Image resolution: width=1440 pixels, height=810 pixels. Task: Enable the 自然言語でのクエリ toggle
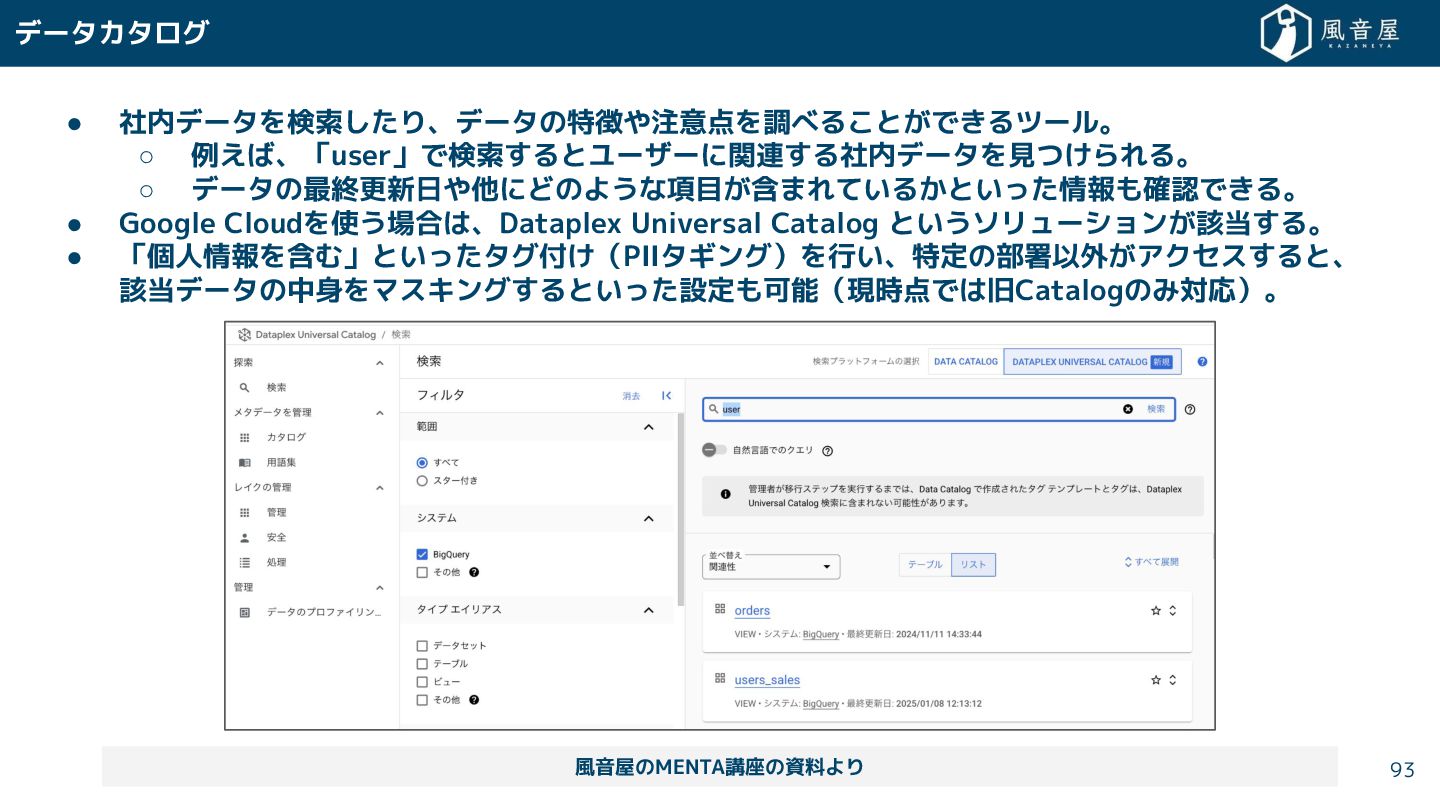[x=714, y=450]
